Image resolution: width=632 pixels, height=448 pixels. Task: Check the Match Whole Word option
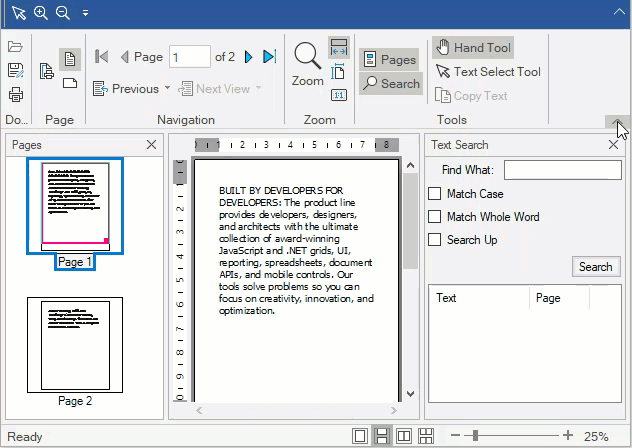click(x=435, y=217)
